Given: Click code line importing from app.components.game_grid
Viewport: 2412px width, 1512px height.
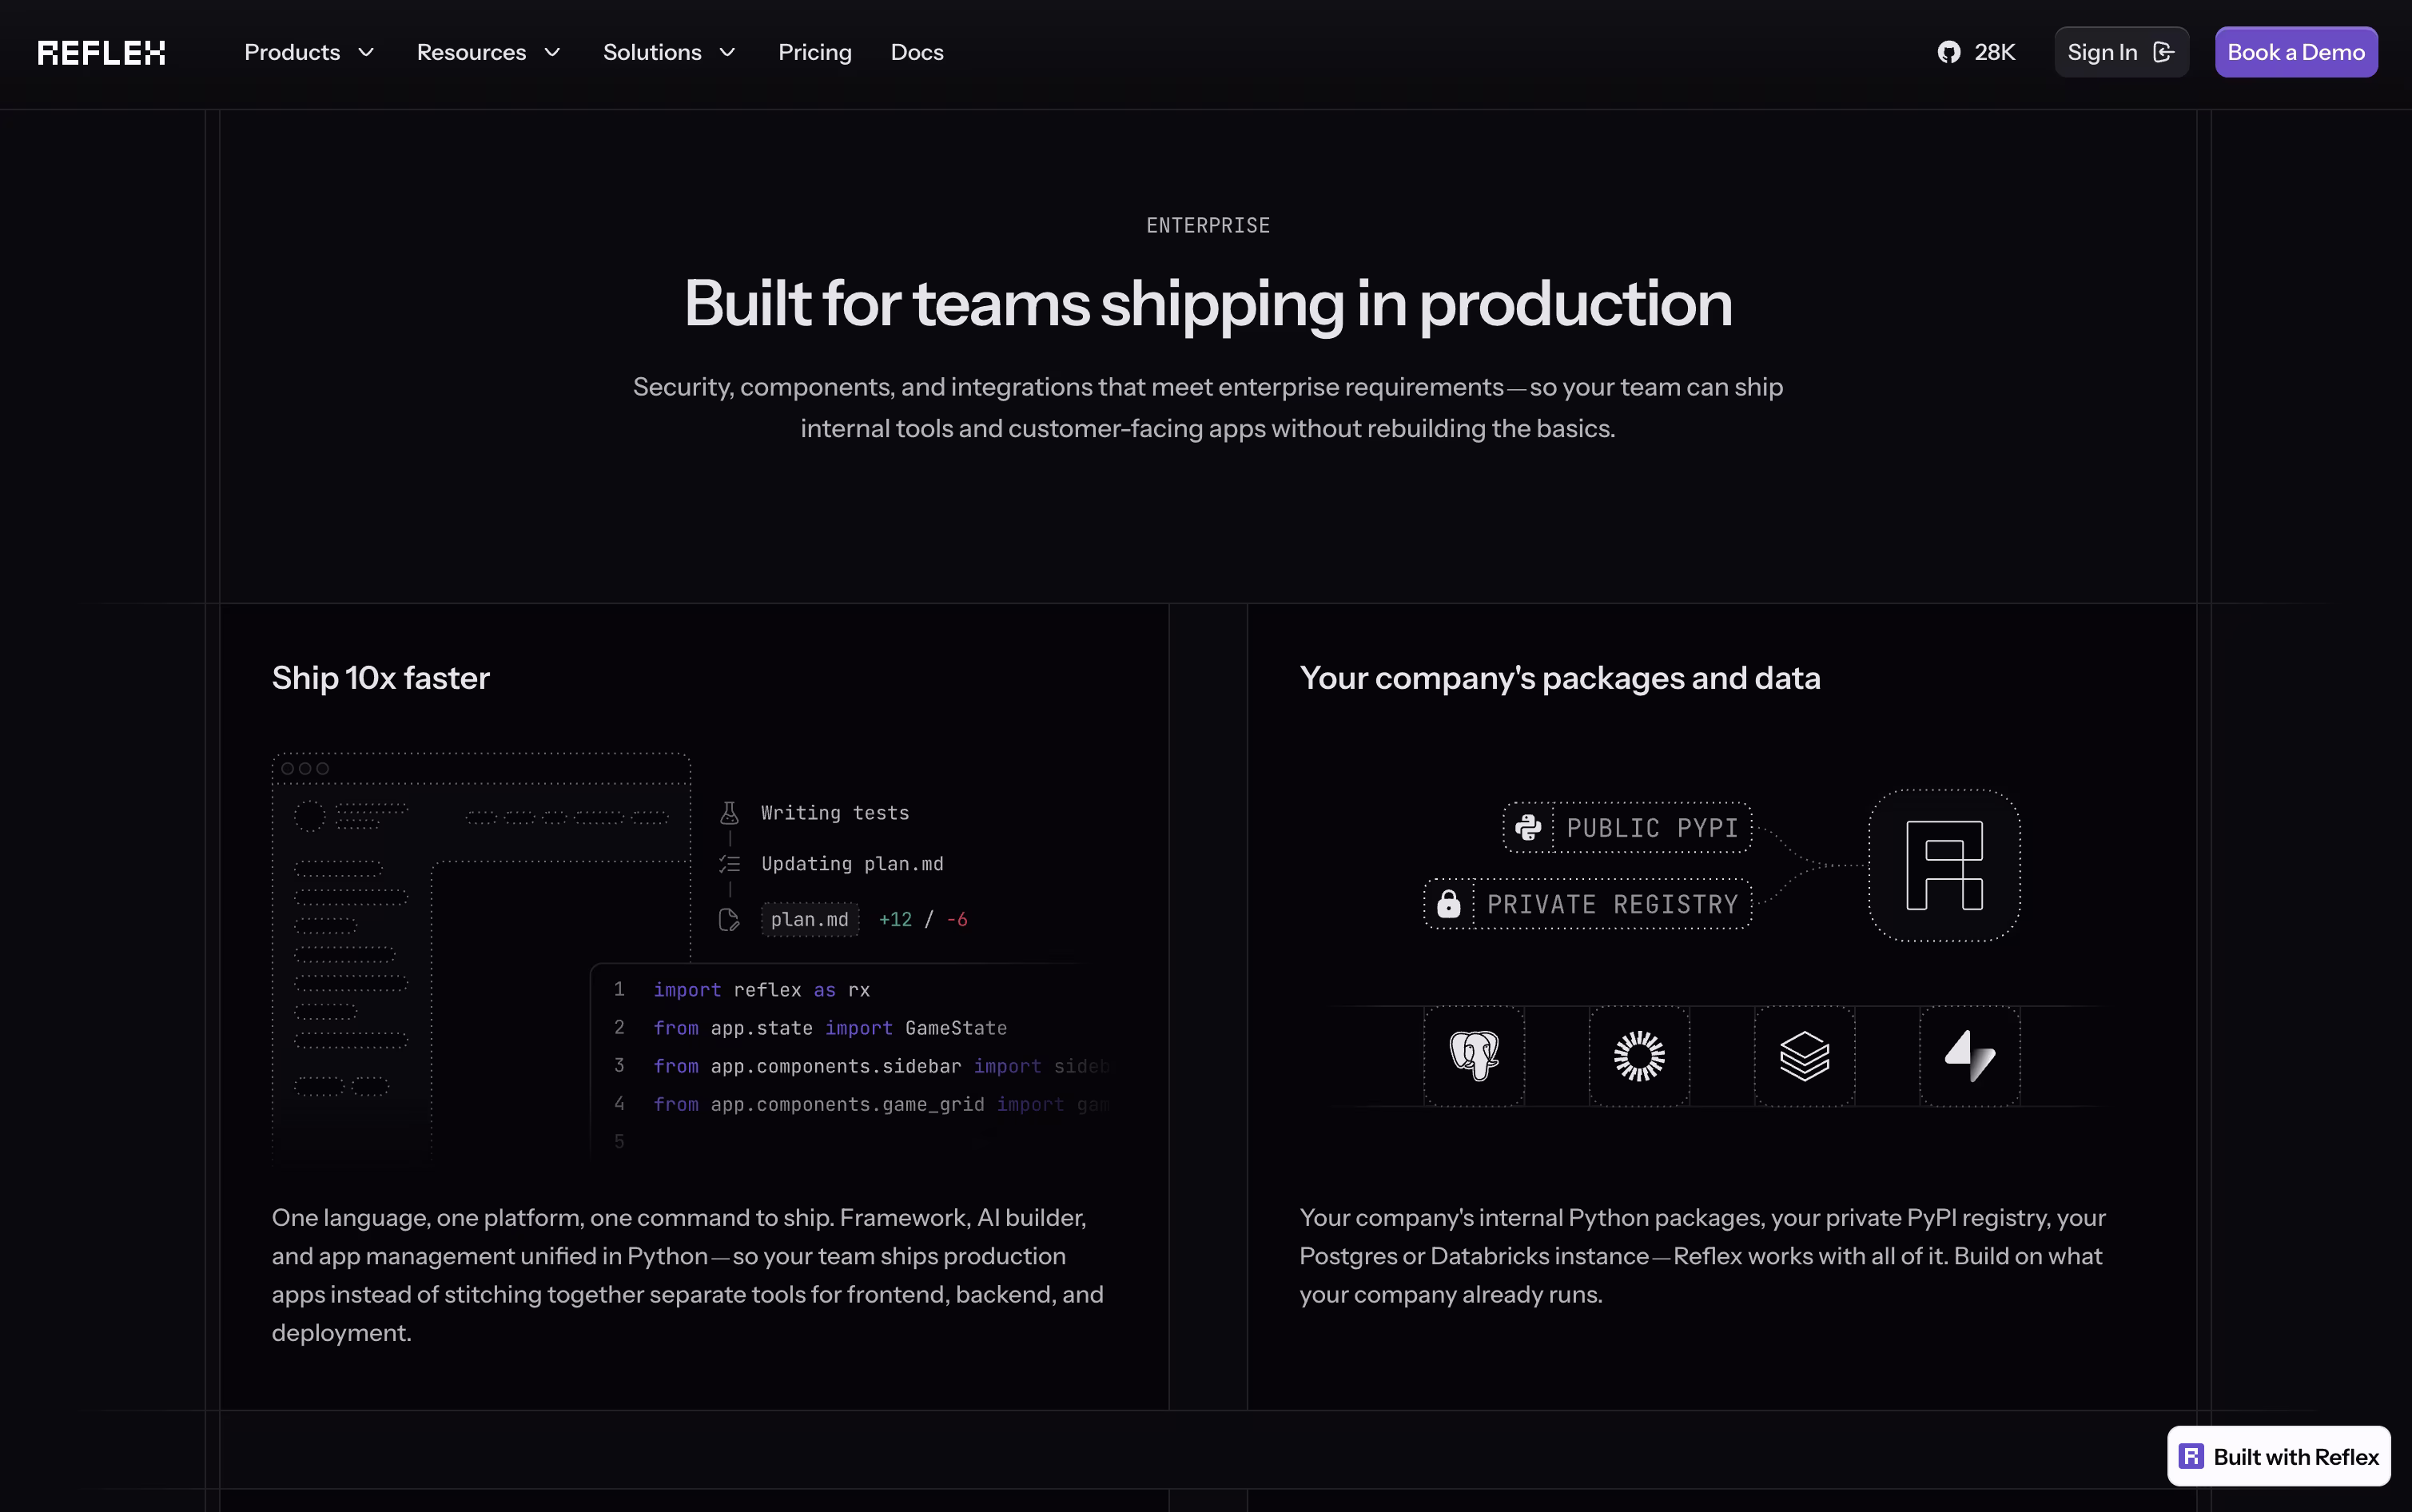Looking at the screenshot, I should [x=881, y=1104].
